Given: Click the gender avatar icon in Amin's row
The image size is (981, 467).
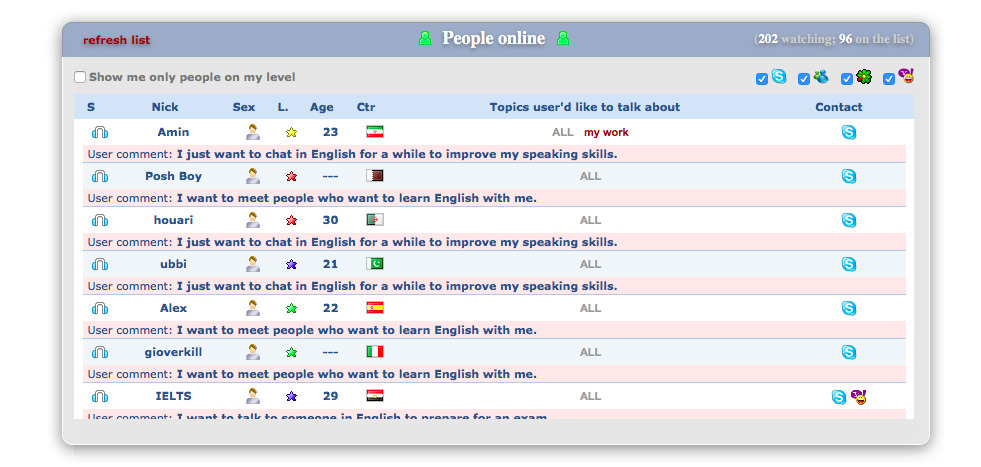Looking at the screenshot, I should tap(253, 132).
